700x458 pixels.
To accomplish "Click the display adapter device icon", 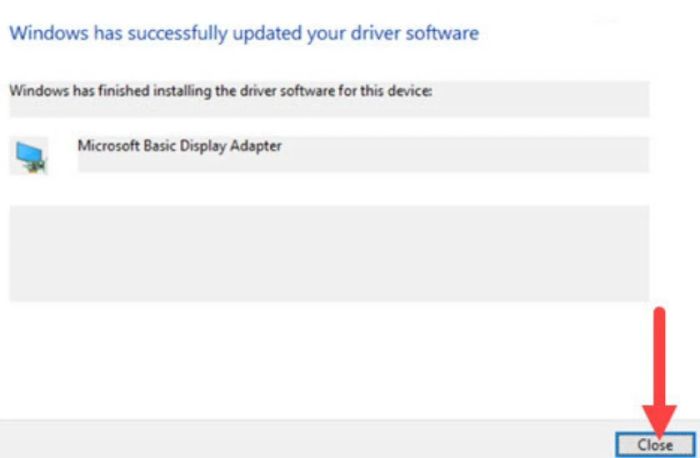I will point(30,156).
